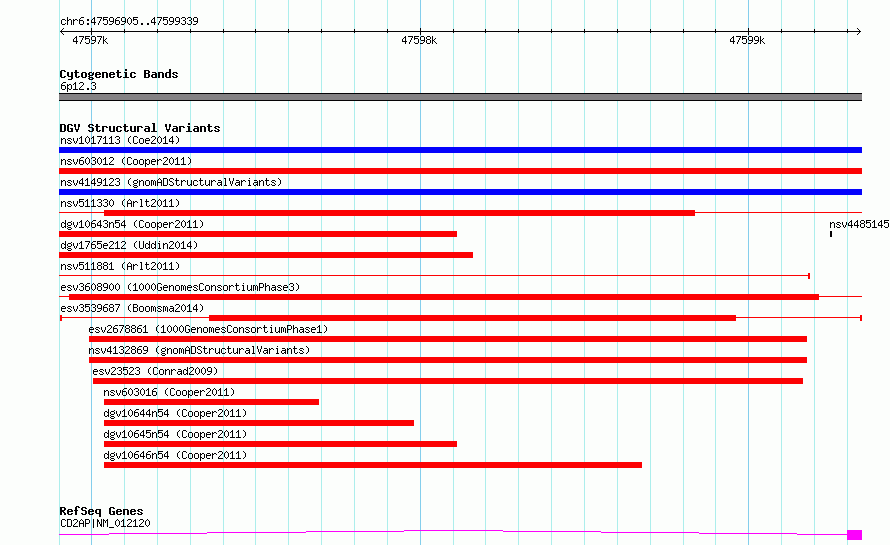Open the CD2AP|NM_012120 gene label
This screenshot has height=545, width=890.
coord(105,523)
